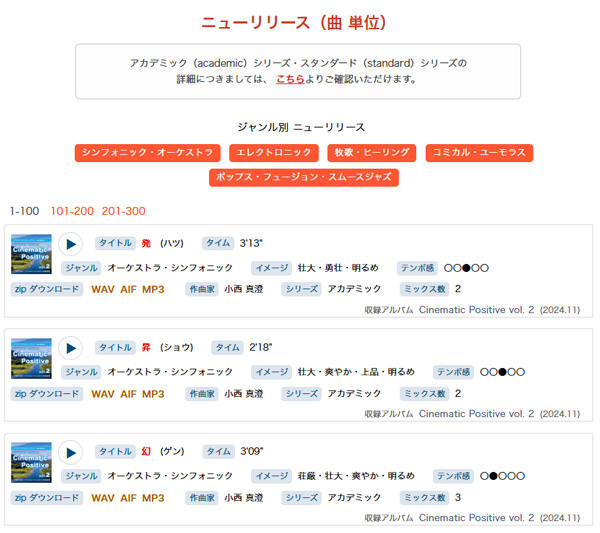
Task: Download MP3 for track 発
Action: (153, 289)
